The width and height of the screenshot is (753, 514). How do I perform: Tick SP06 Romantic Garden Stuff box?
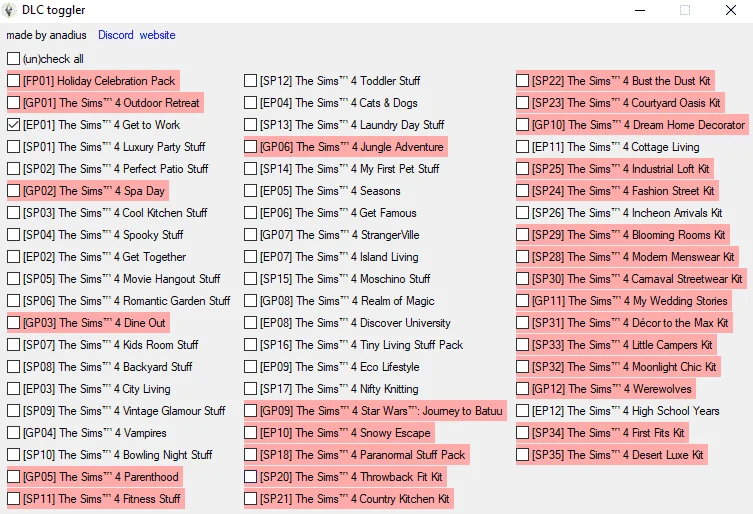point(13,301)
